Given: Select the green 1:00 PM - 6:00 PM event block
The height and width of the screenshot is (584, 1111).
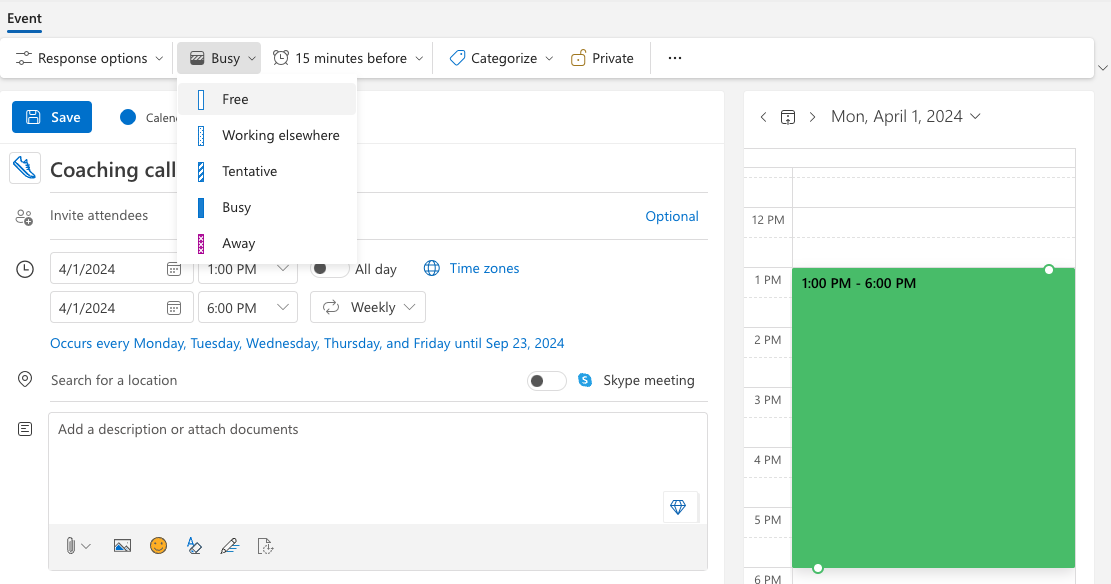Looking at the screenshot, I should pyautogui.click(x=933, y=418).
